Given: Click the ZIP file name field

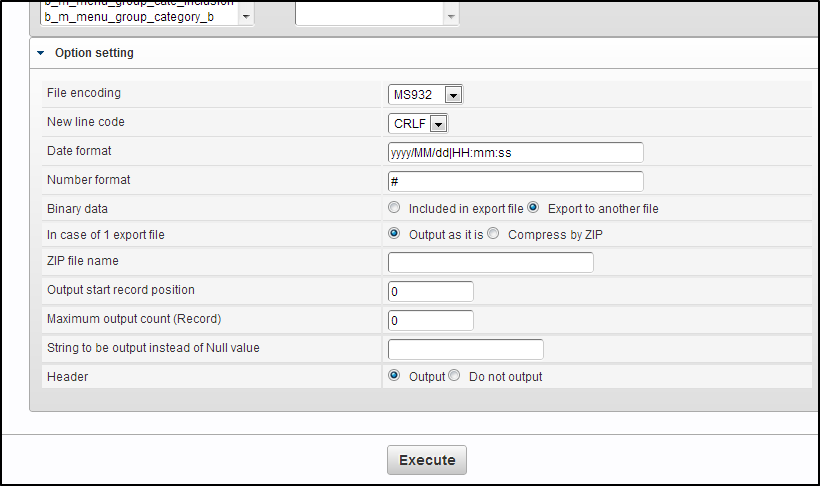Looking at the screenshot, I should pos(490,263).
